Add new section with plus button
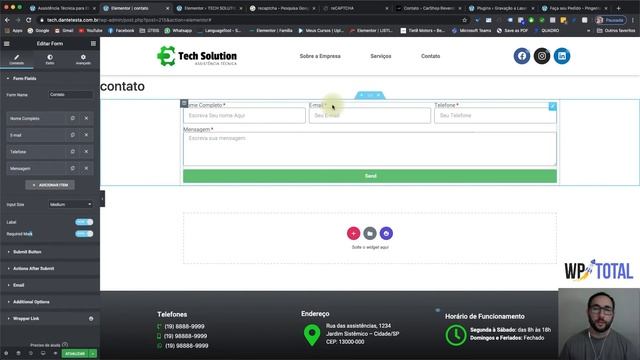640x360 pixels. pyautogui.click(x=353, y=233)
